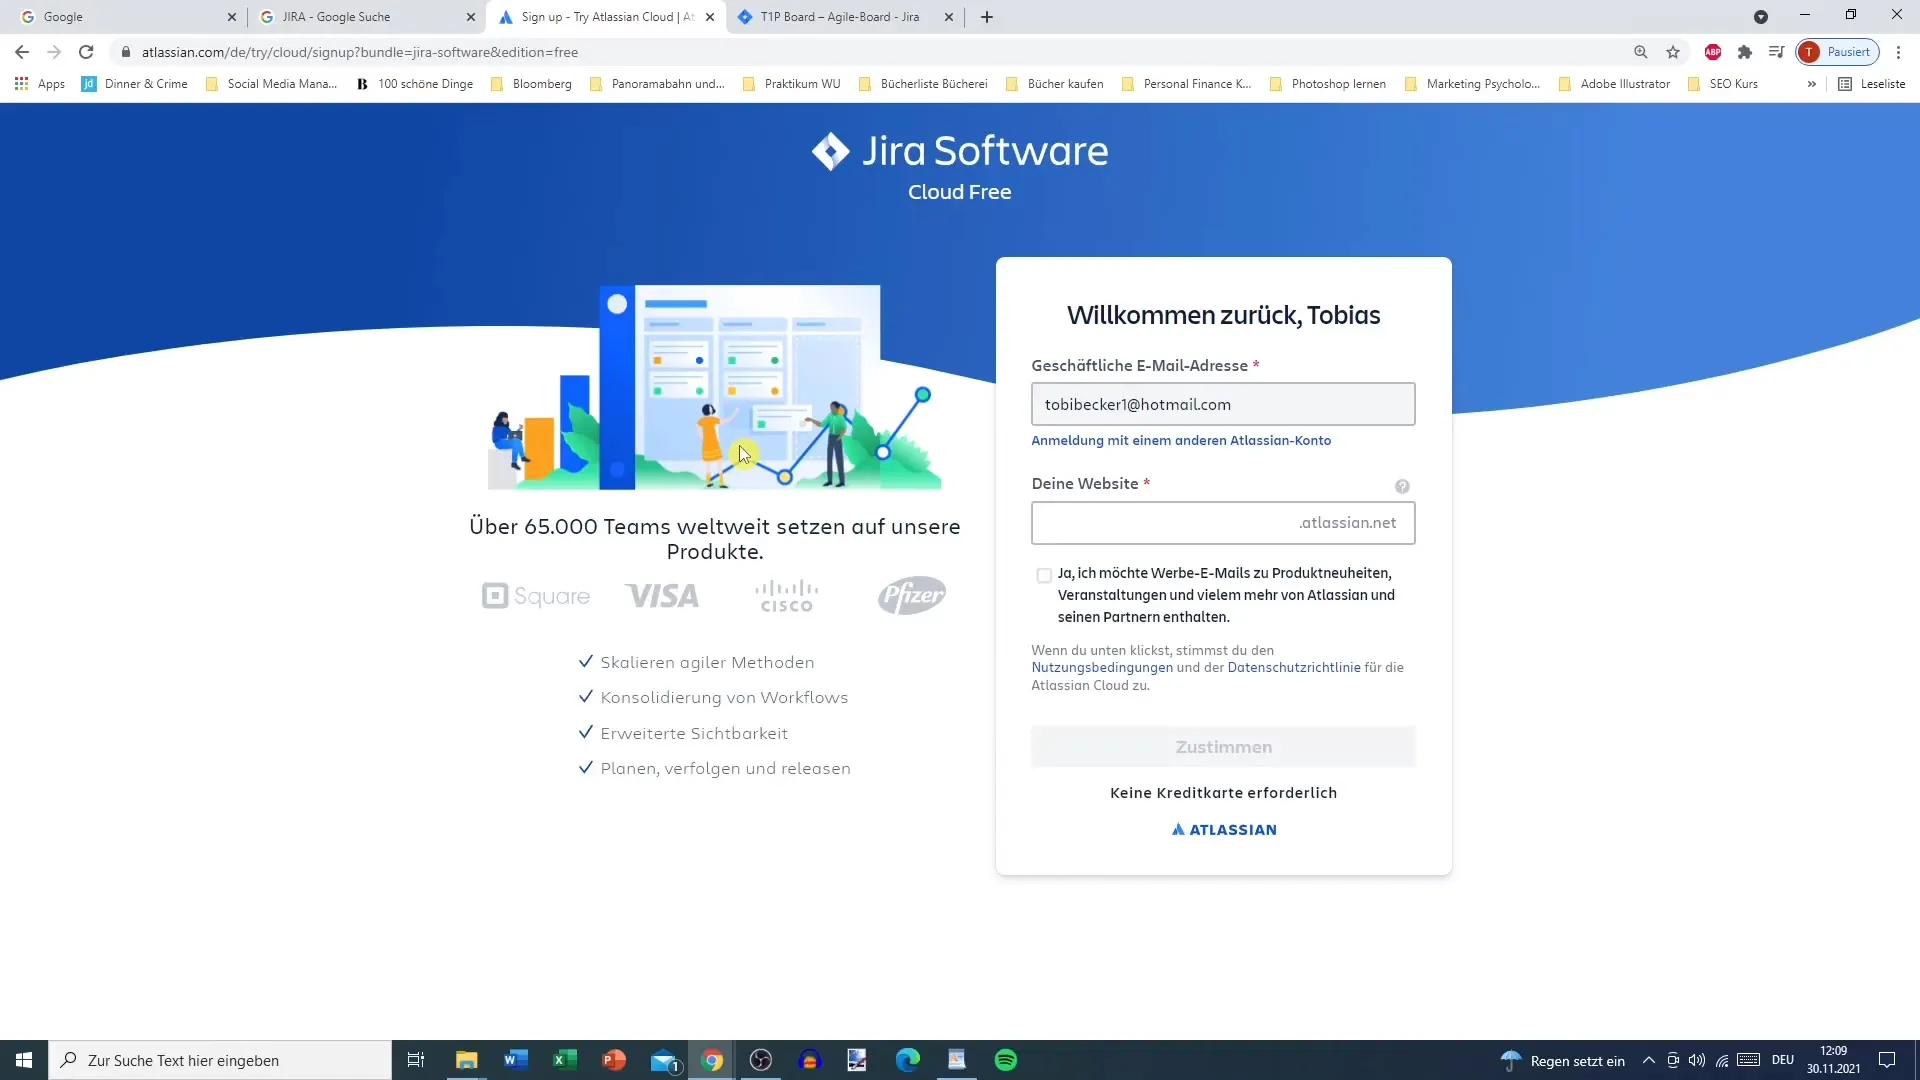Open Microsoft Edge from taskbar
This screenshot has height=1080, width=1920.
coord(908,1060)
